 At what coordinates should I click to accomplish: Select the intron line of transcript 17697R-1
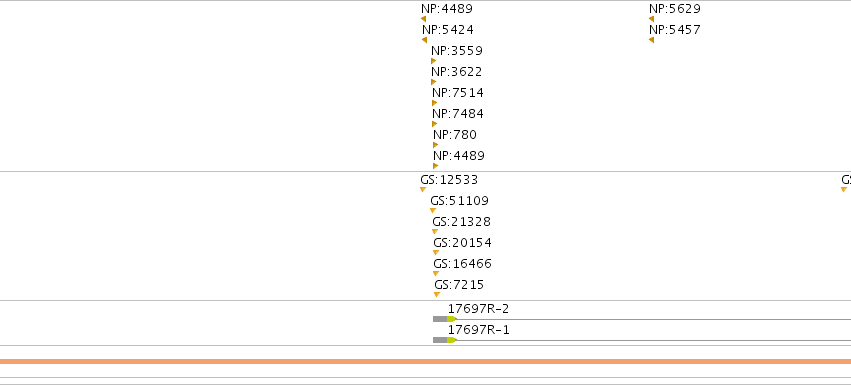[x=653, y=340]
